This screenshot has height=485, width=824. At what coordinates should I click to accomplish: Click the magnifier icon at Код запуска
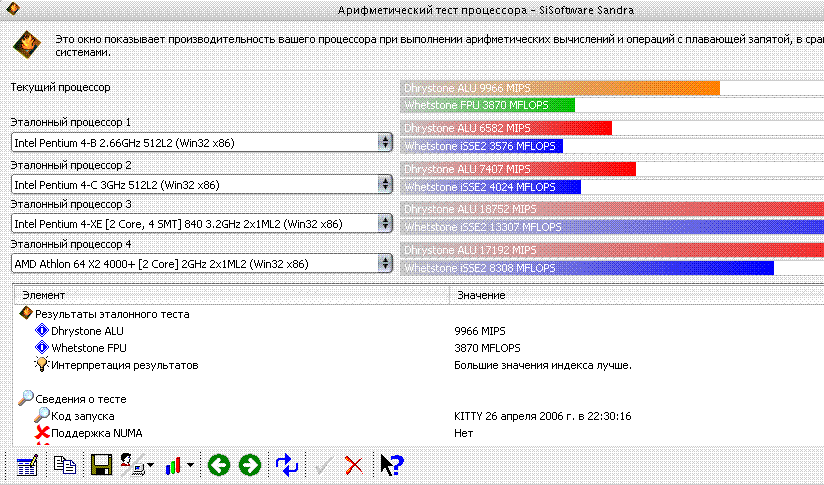point(42,415)
